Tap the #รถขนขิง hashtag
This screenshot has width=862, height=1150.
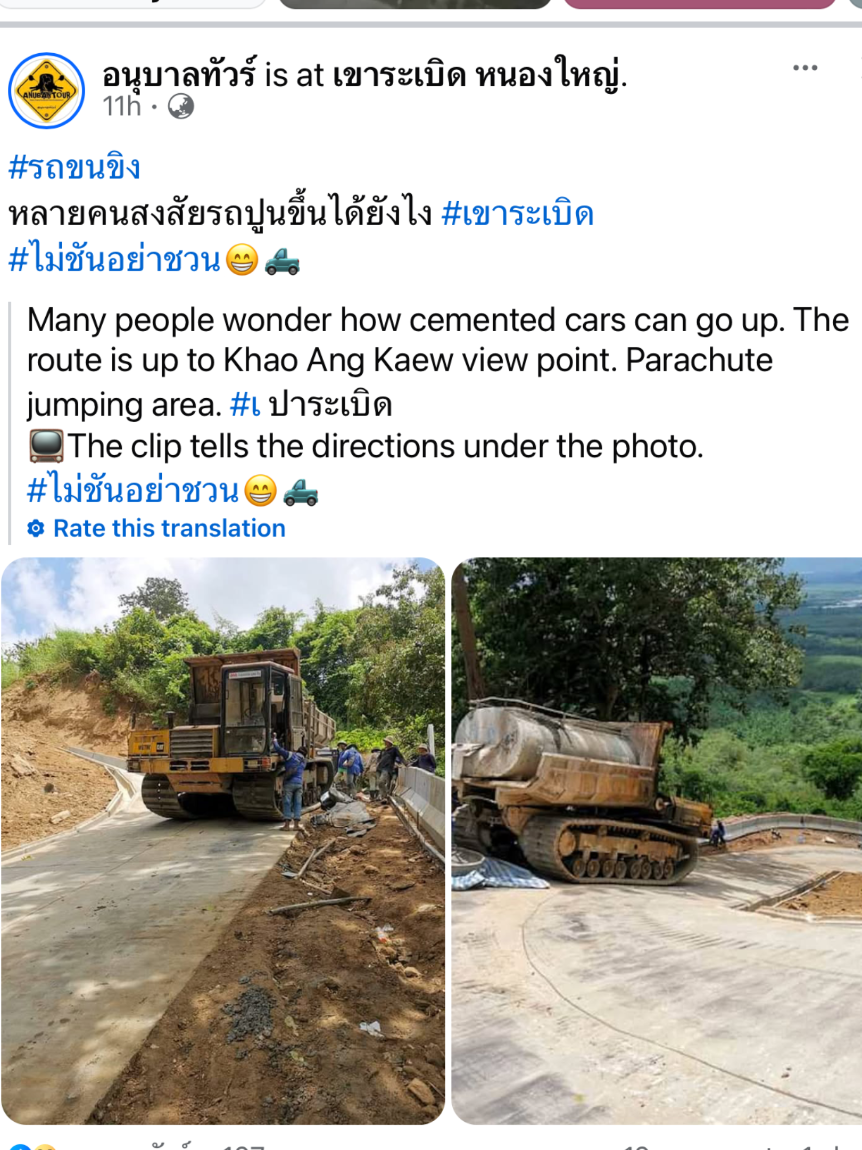click(x=74, y=167)
